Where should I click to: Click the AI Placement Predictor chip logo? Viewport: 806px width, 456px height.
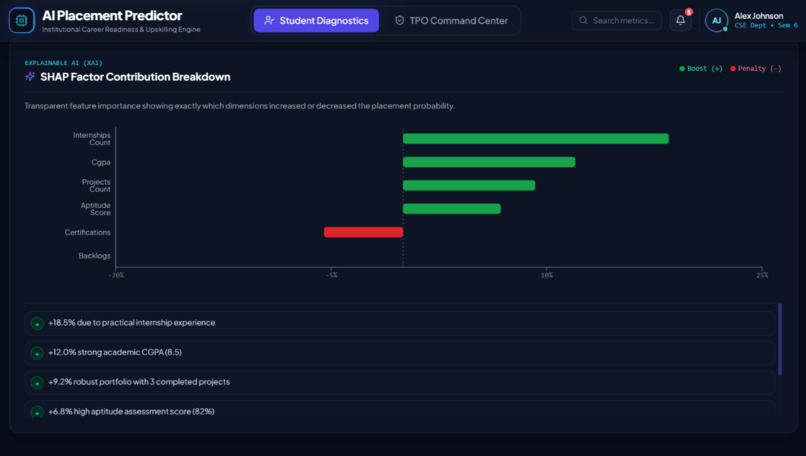tap(22, 21)
